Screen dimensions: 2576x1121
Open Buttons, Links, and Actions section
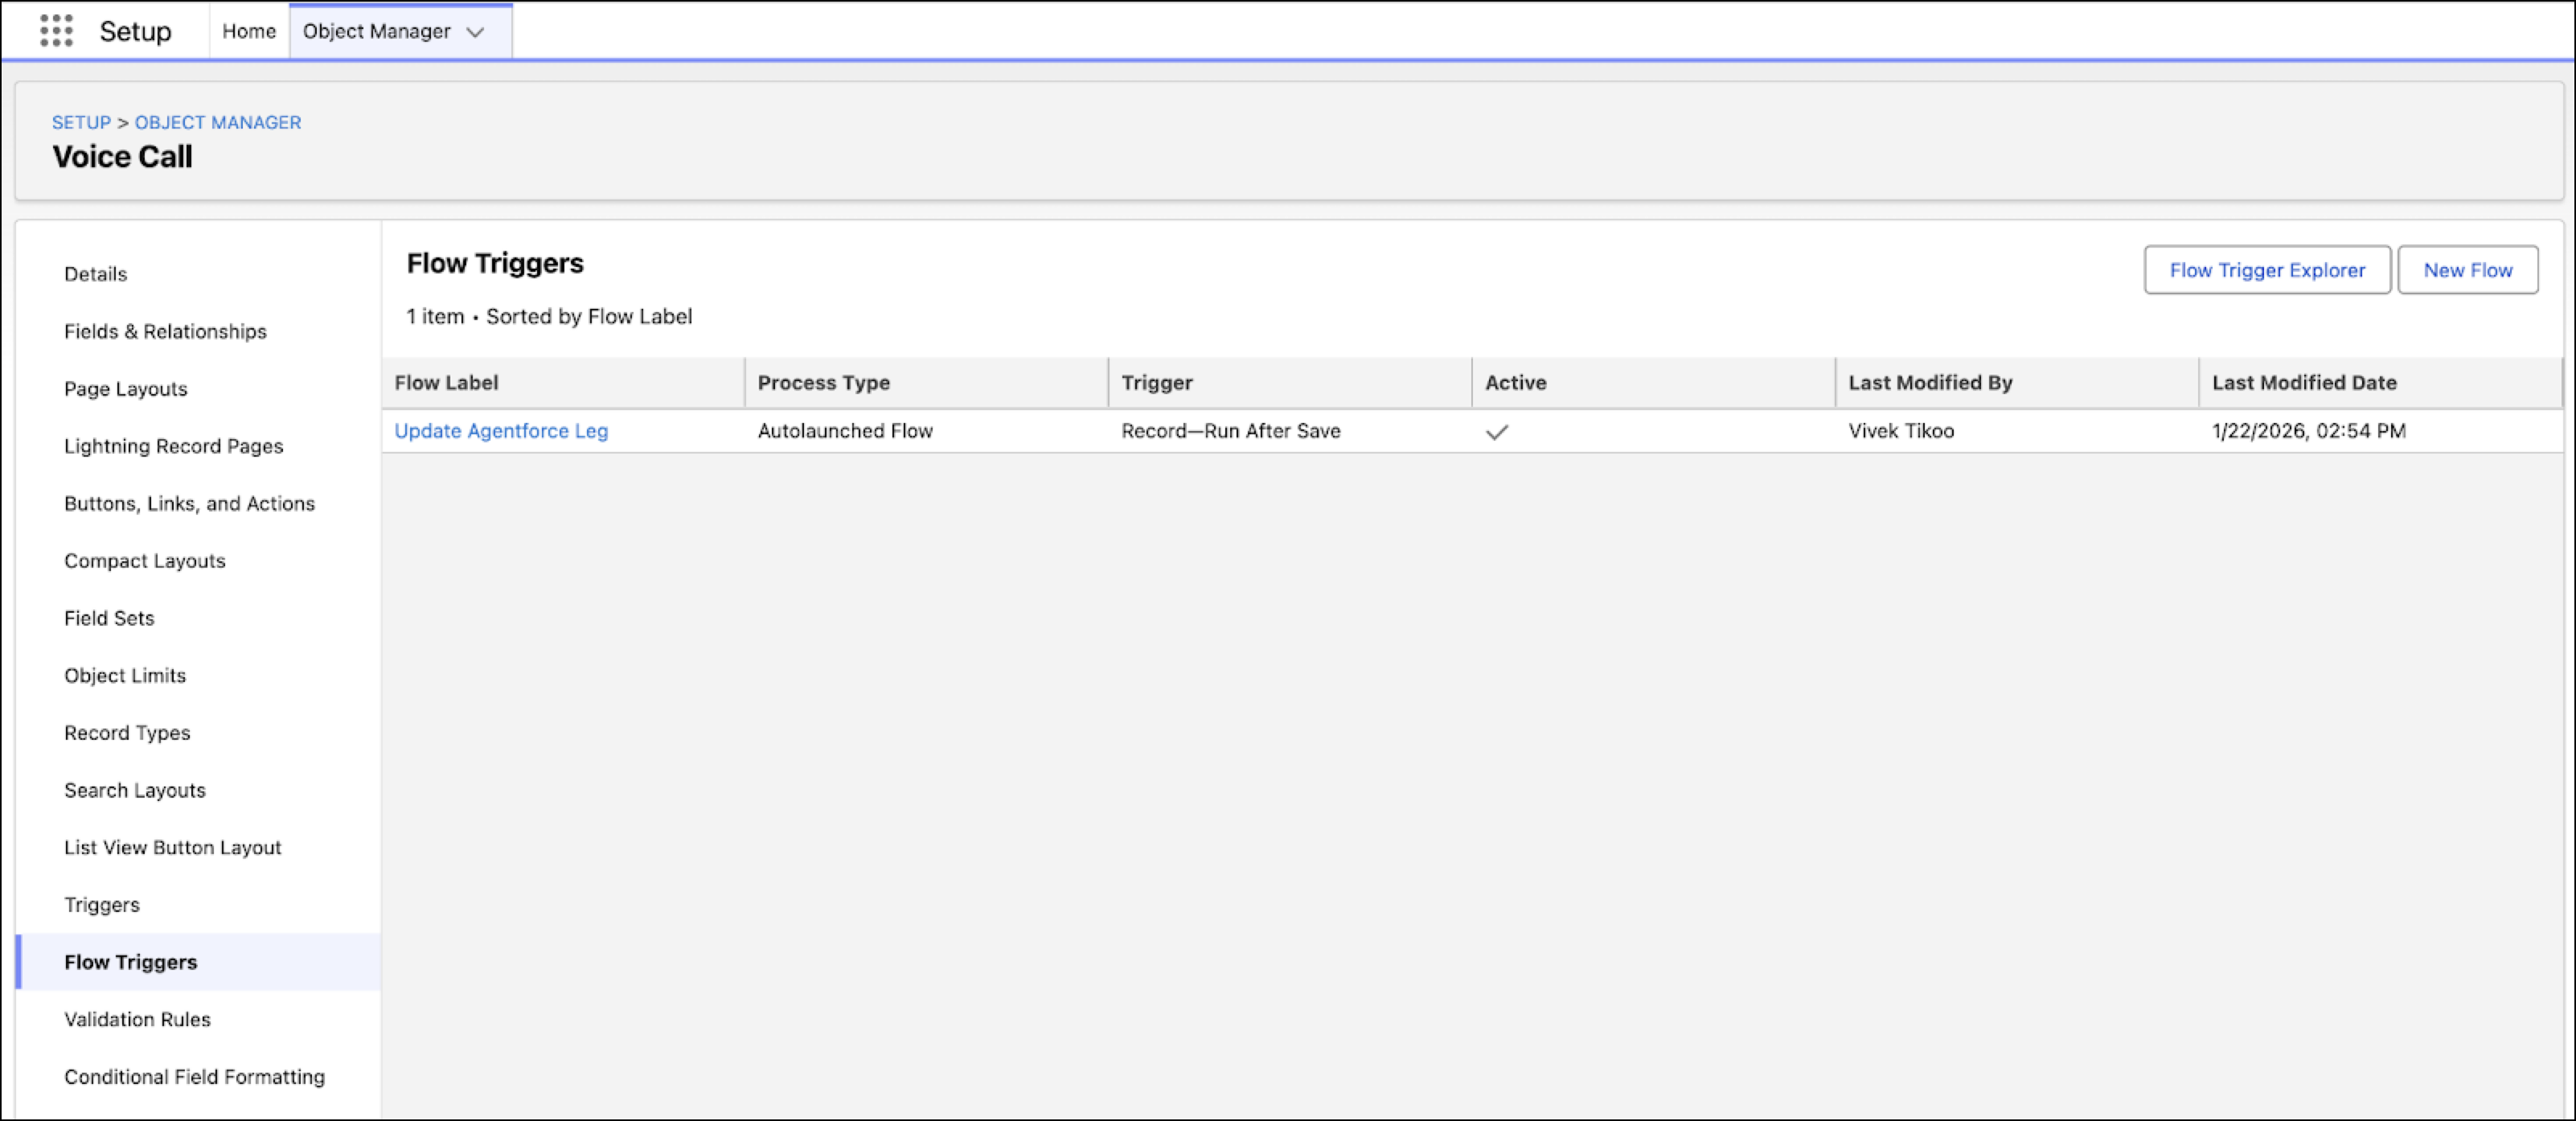click(x=190, y=503)
